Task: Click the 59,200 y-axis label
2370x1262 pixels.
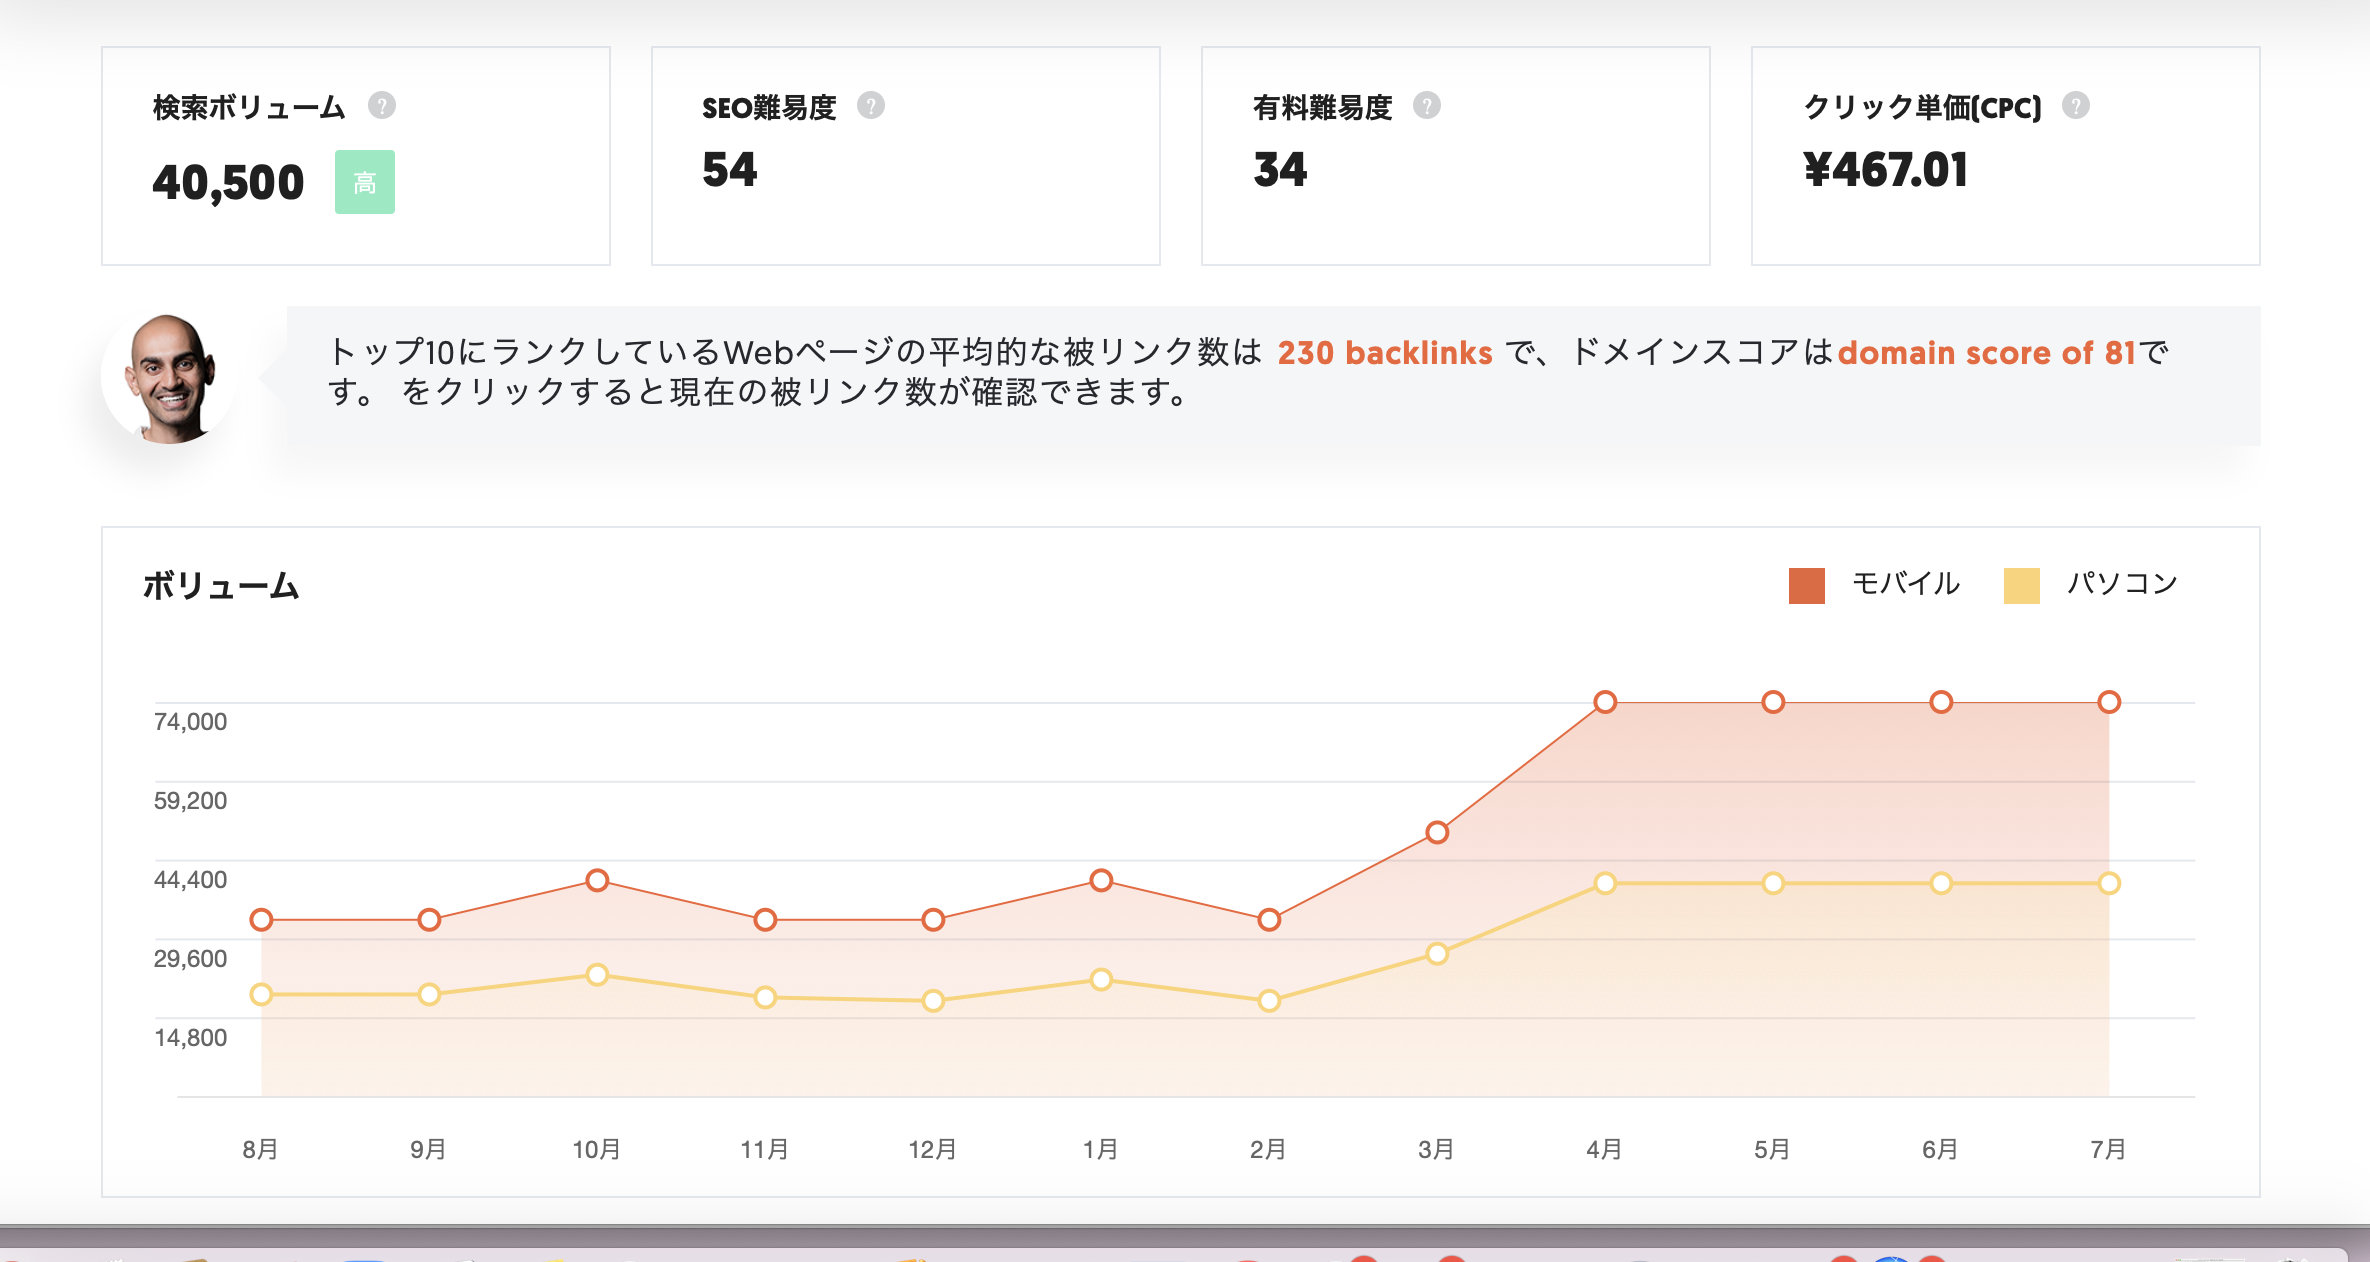Action: (190, 801)
